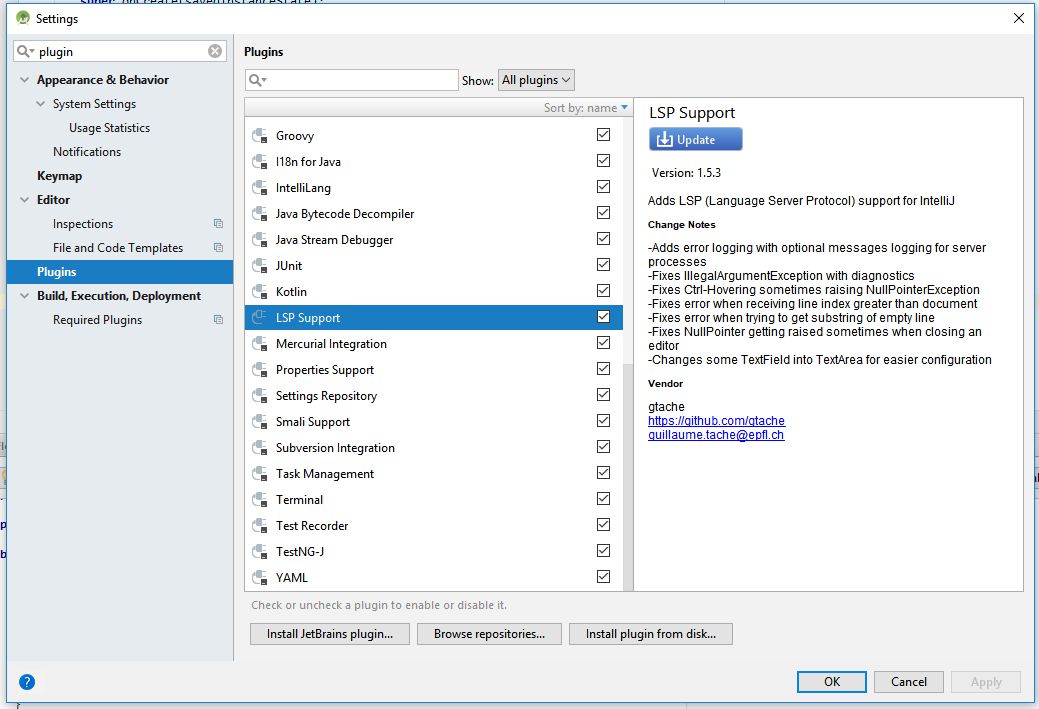
Task: Open the Show All plugins dropdown
Action: coord(536,80)
